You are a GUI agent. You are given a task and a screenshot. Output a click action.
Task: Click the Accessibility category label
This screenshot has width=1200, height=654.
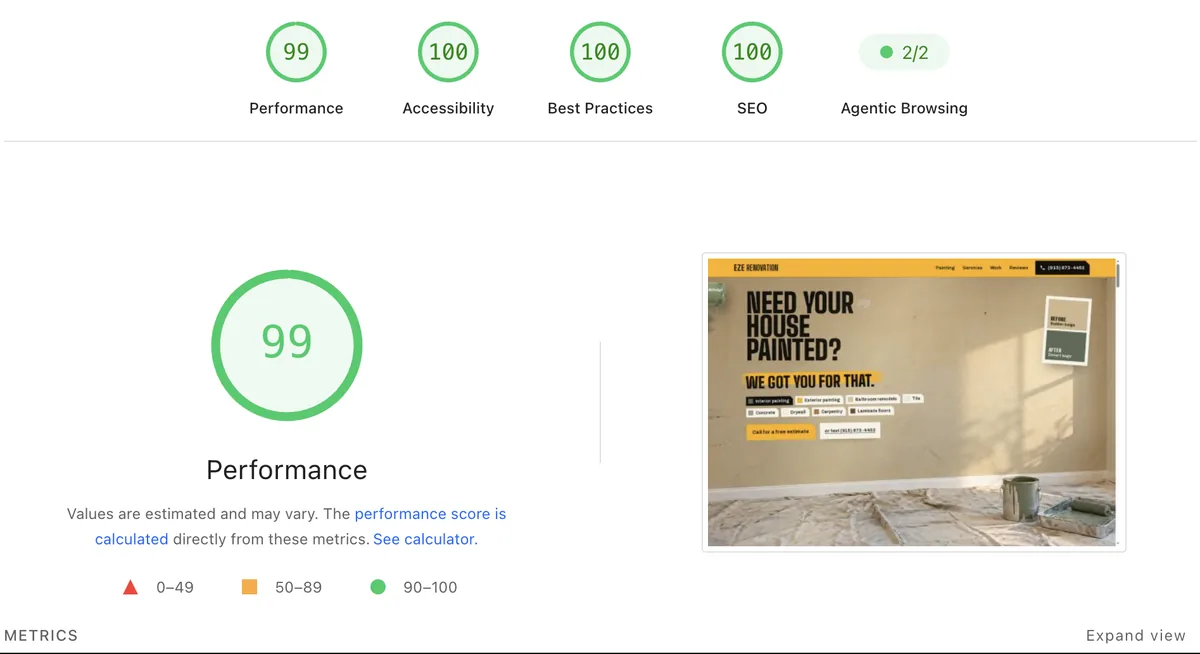[448, 108]
